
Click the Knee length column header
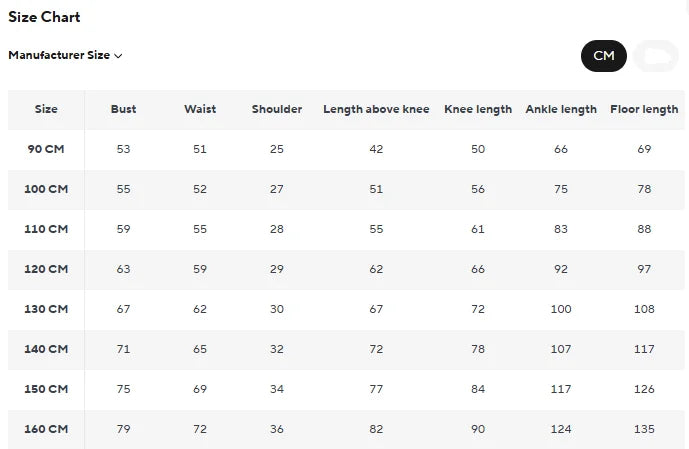[478, 109]
